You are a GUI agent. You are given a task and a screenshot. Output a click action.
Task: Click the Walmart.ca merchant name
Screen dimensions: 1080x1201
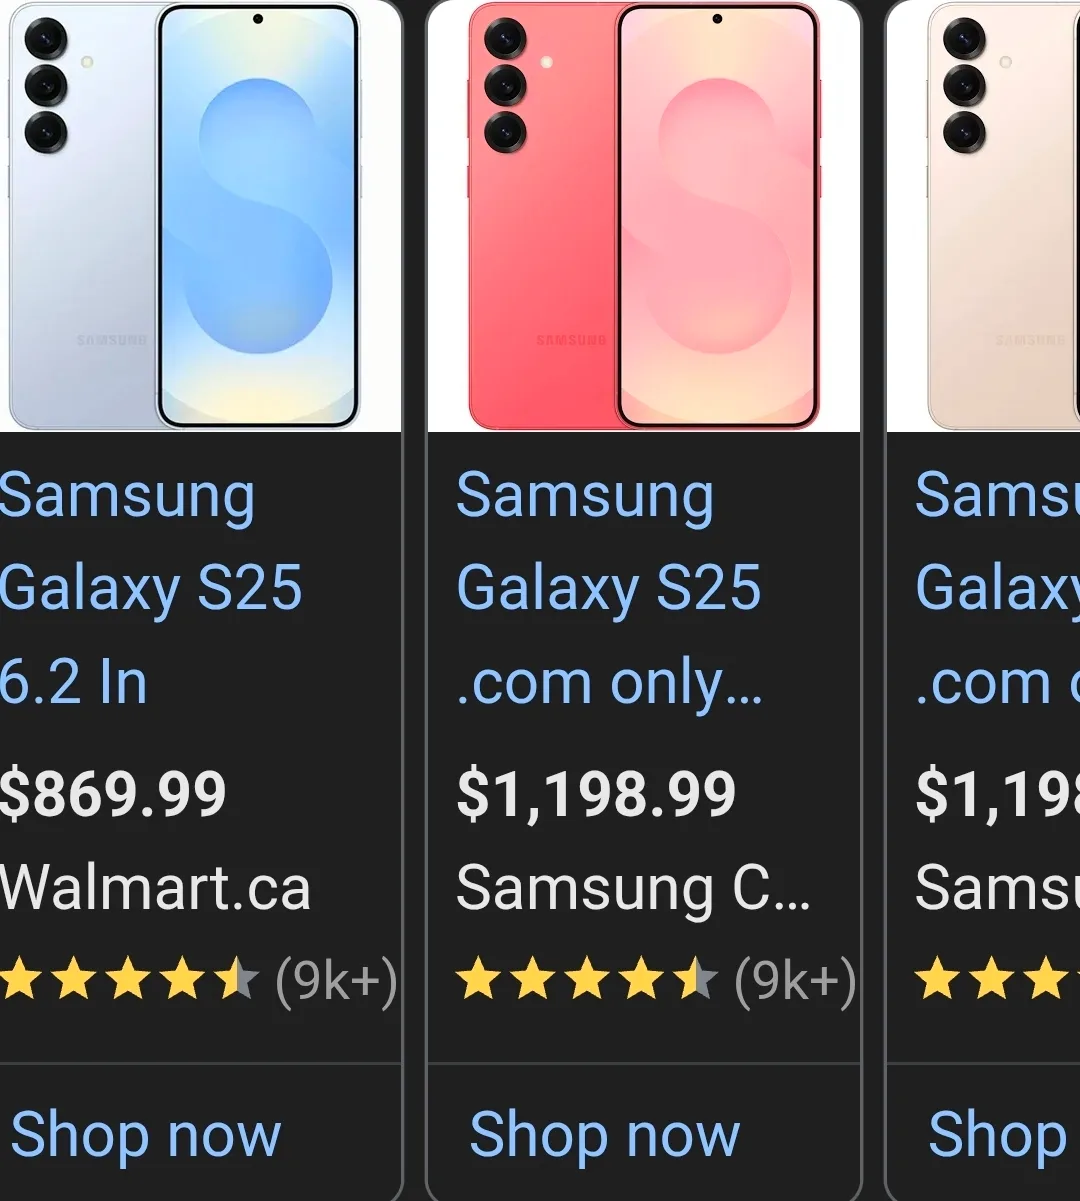(x=155, y=888)
